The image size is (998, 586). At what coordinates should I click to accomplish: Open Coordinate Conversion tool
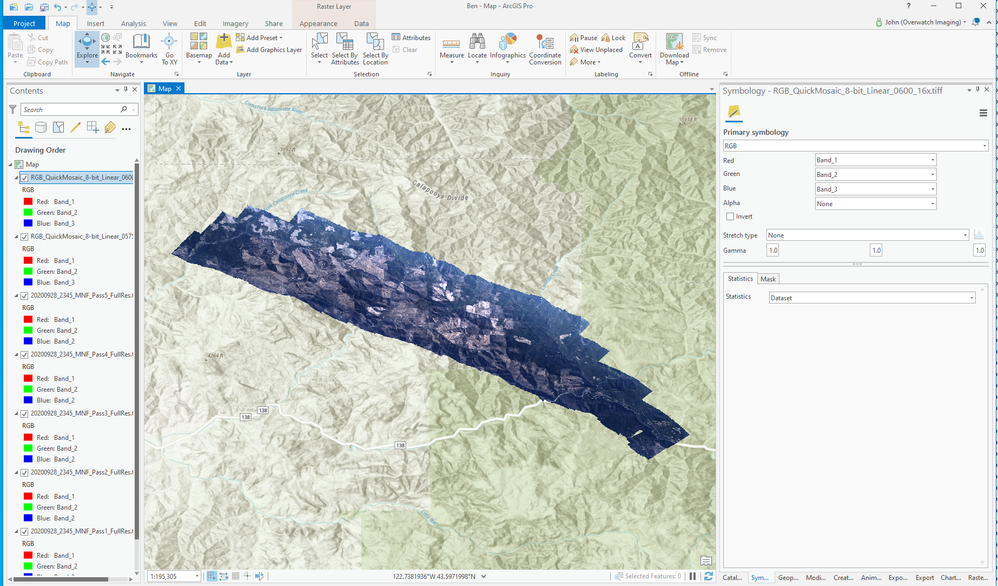(x=545, y=48)
